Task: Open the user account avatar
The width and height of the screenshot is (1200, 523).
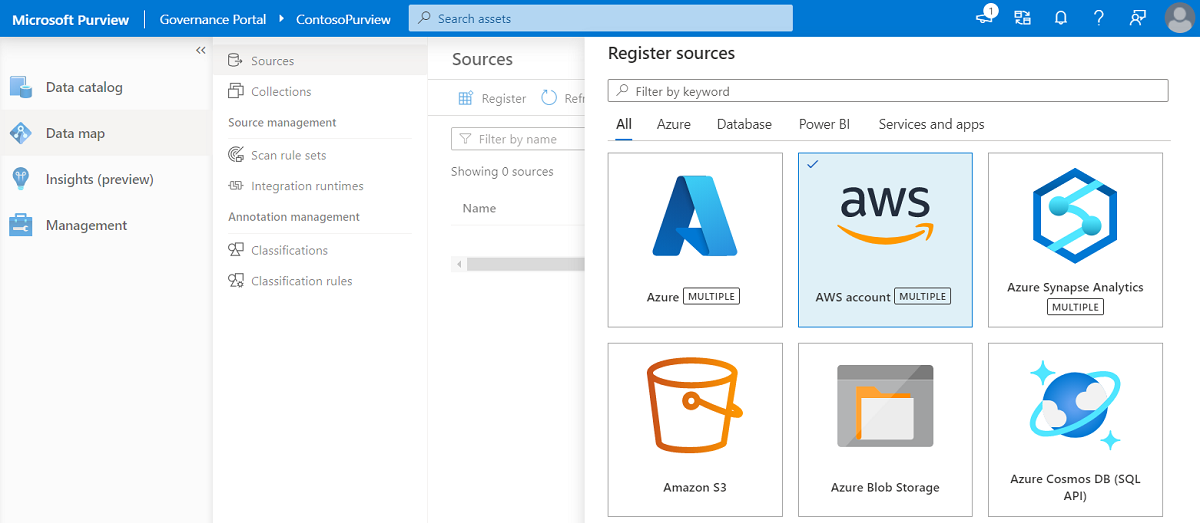Action: pyautogui.click(x=1179, y=18)
